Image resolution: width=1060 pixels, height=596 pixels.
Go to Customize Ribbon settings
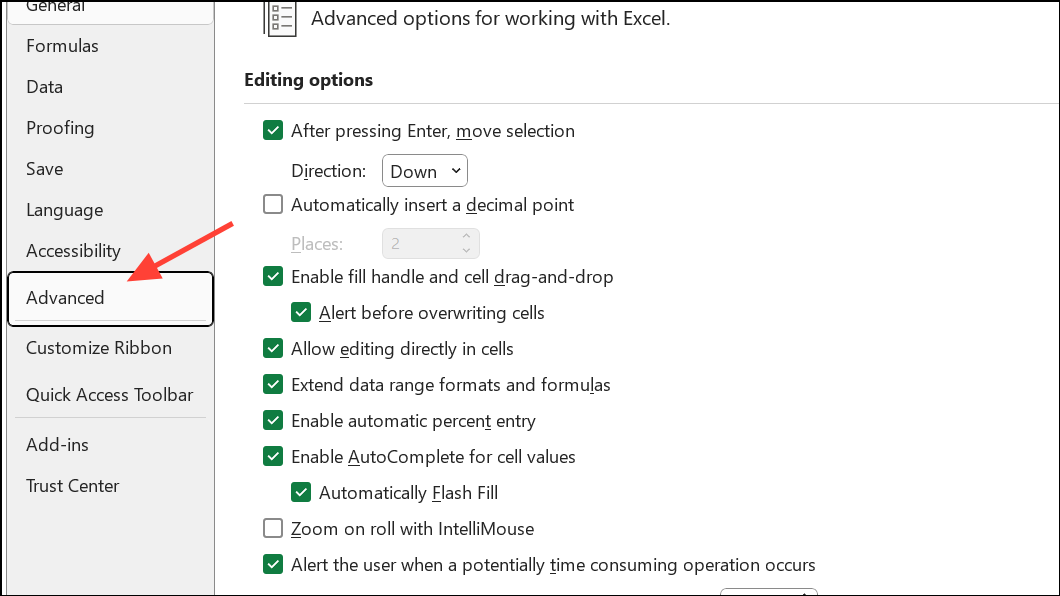99,348
